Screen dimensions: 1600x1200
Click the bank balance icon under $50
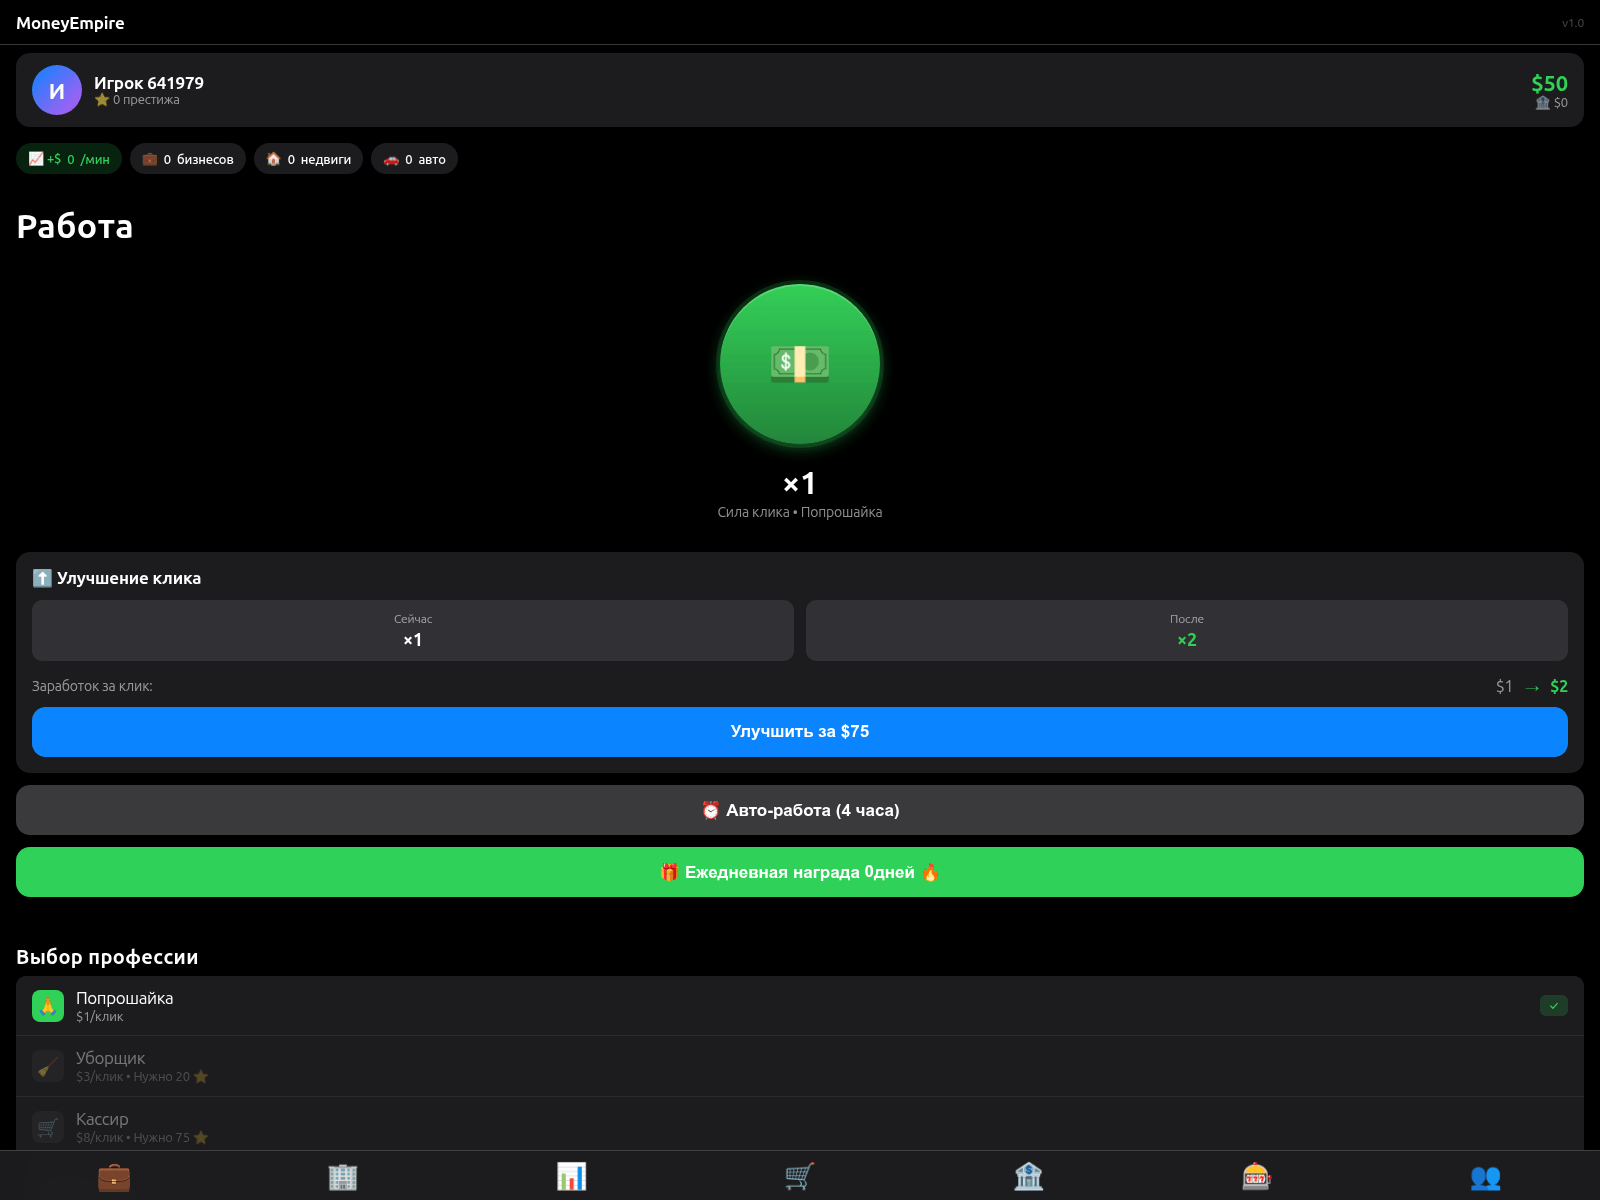pos(1542,103)
